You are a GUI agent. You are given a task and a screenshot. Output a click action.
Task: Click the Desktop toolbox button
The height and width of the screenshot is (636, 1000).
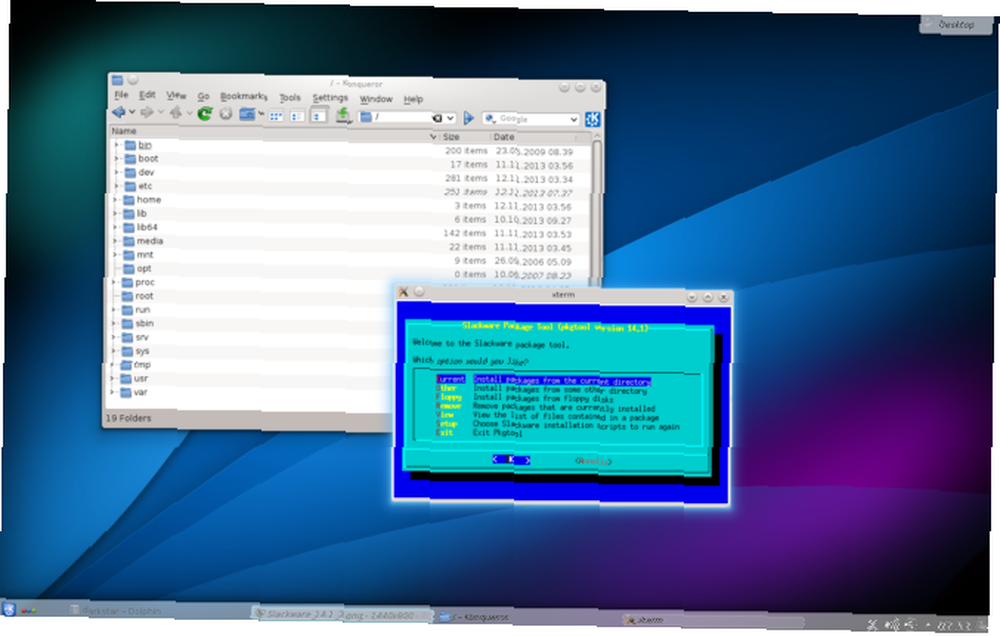955,24
